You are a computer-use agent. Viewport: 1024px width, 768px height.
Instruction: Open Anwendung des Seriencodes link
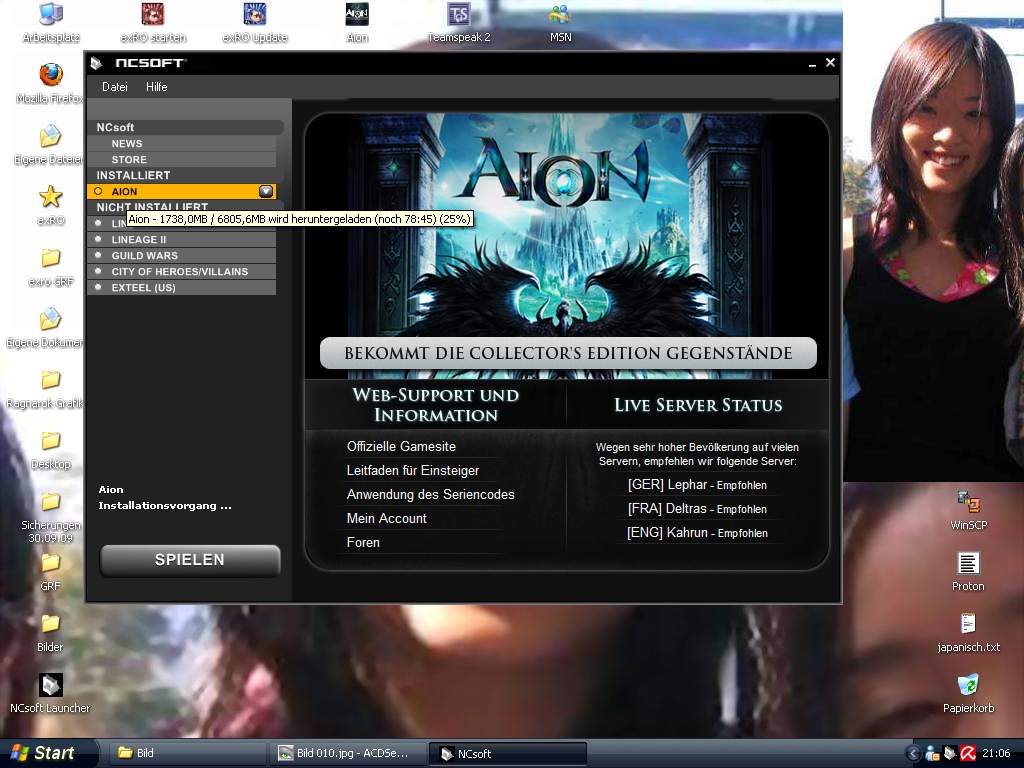click(x=430, y=494)
